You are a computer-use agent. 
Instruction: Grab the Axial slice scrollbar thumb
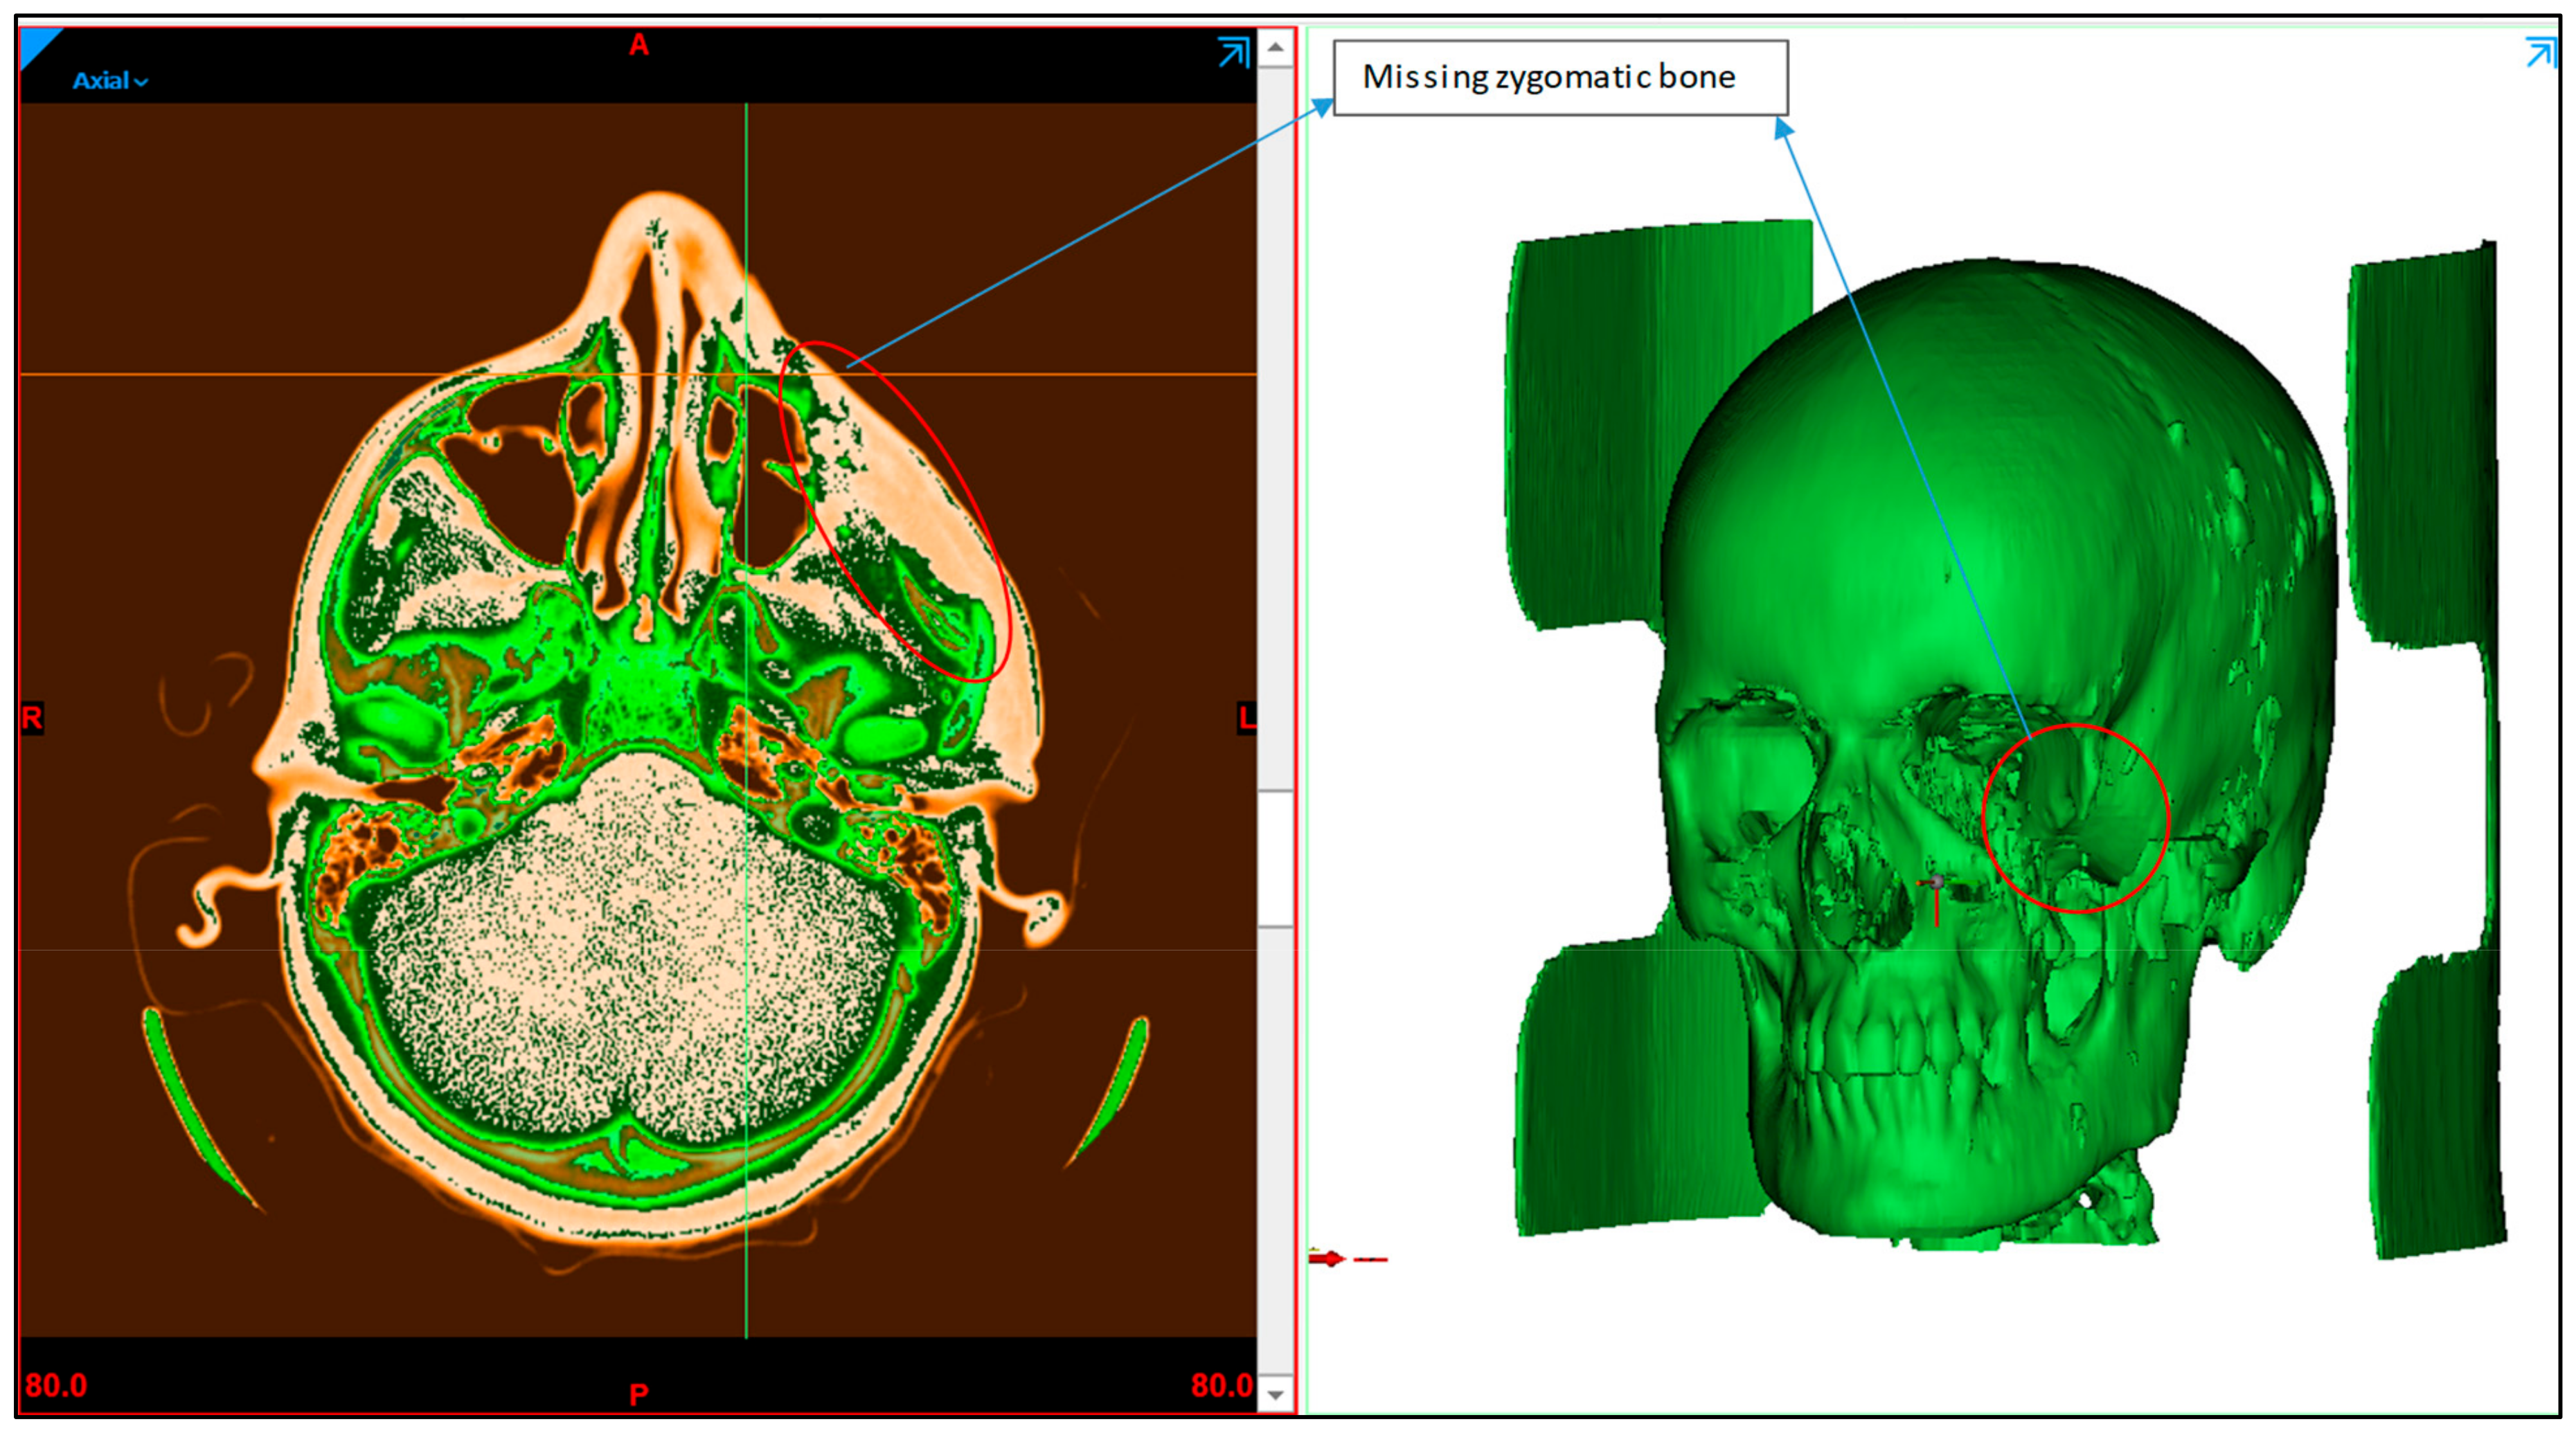click(x=1275, y=858)
